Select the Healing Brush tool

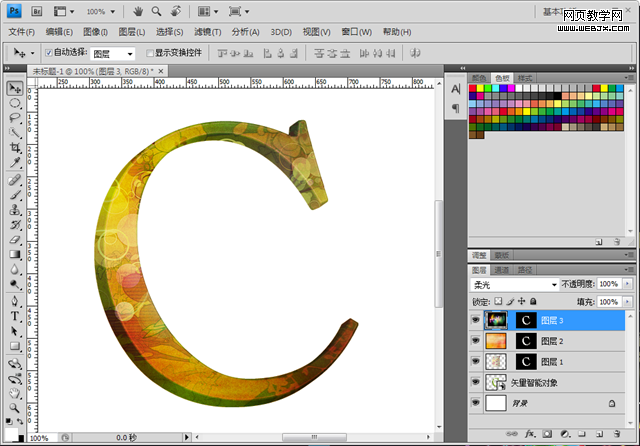coord(15,180)
